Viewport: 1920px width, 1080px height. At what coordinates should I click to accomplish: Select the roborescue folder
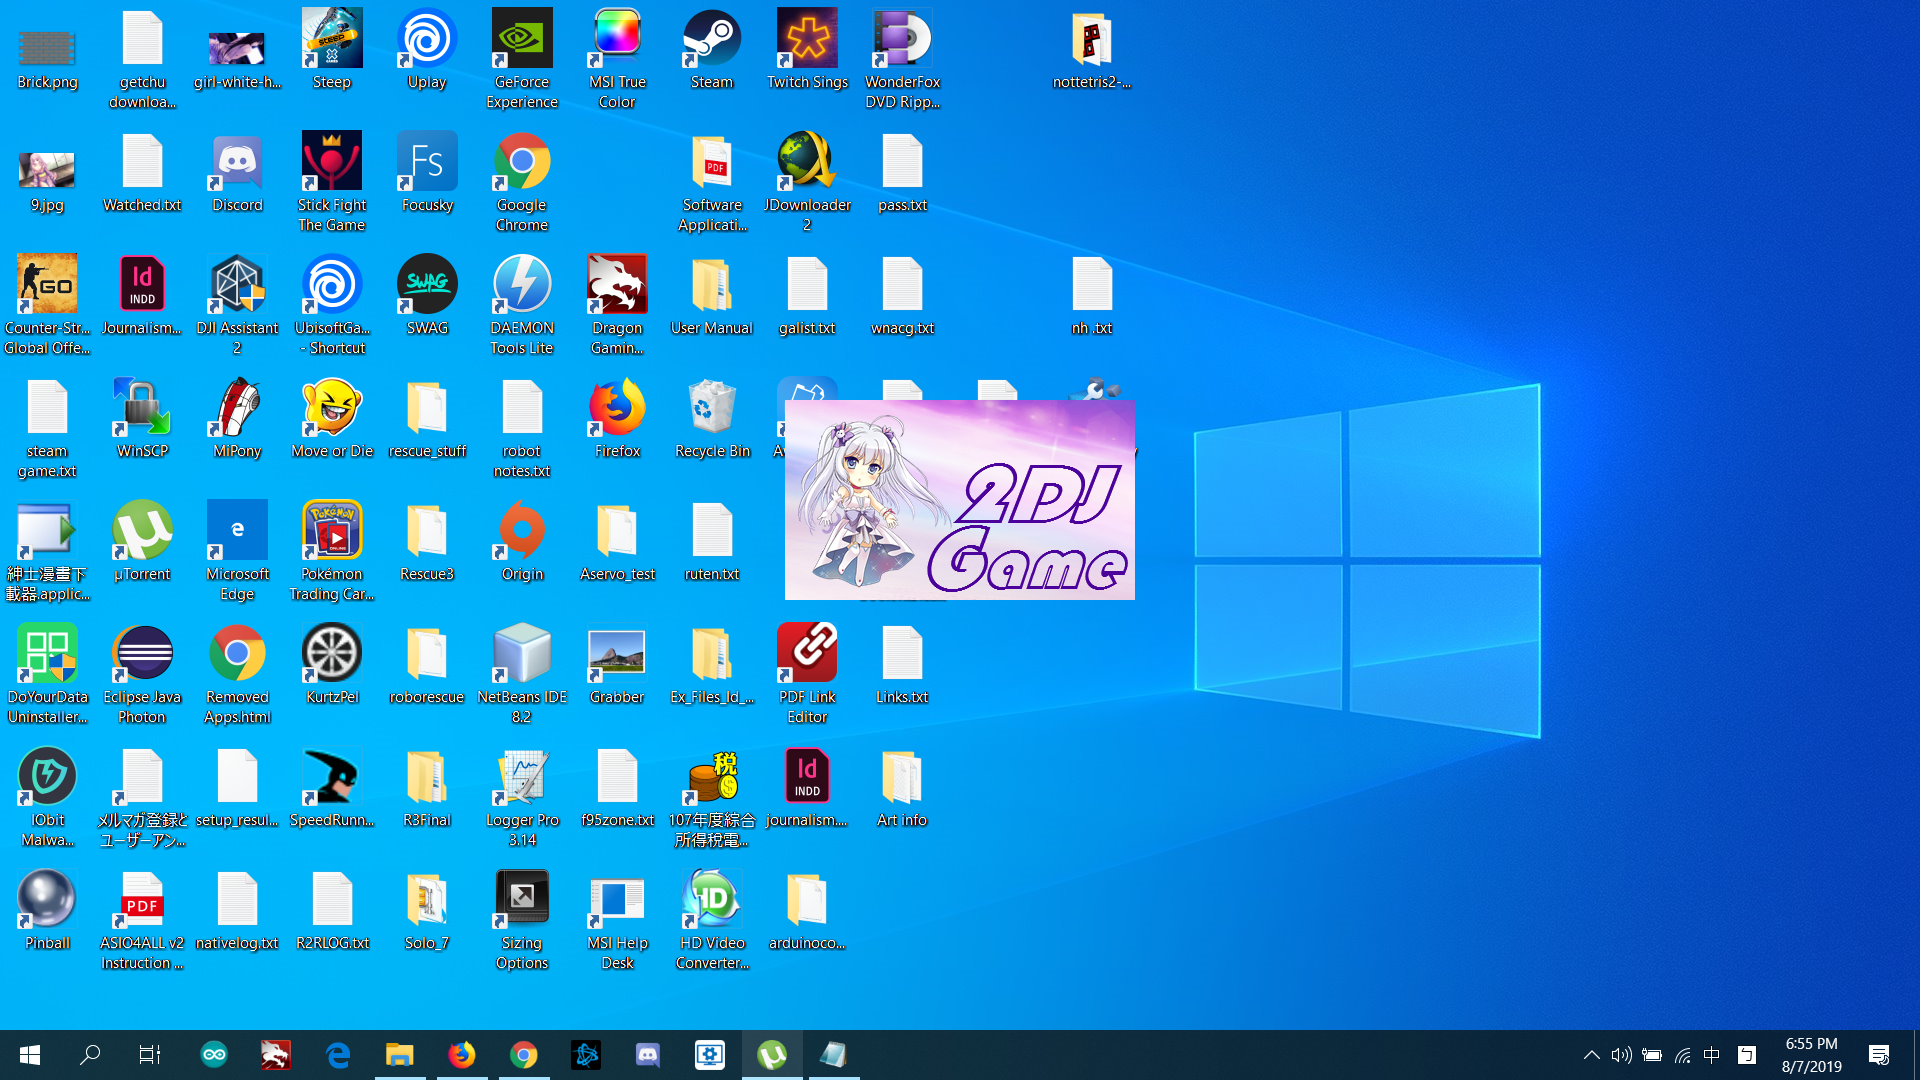[427, 665]
